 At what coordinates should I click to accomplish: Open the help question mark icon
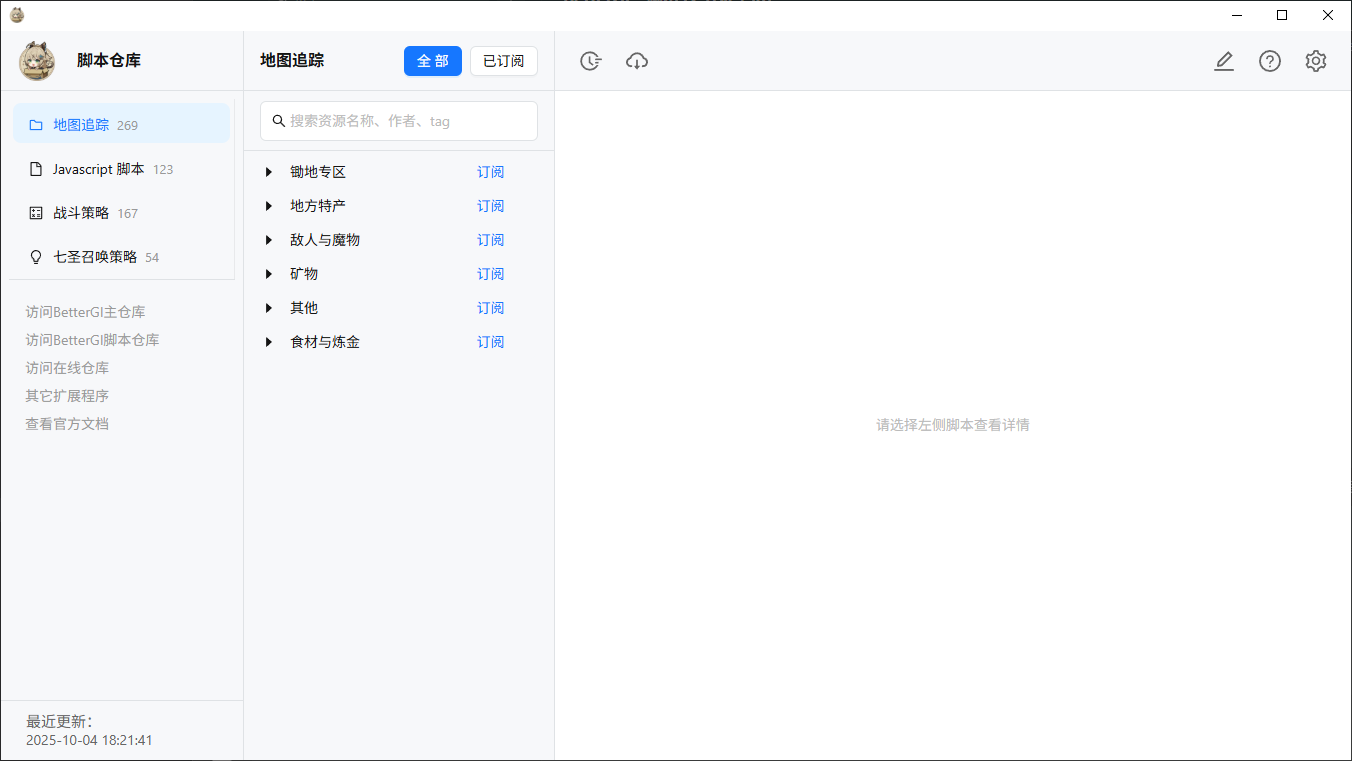[x=1270, y=61]
